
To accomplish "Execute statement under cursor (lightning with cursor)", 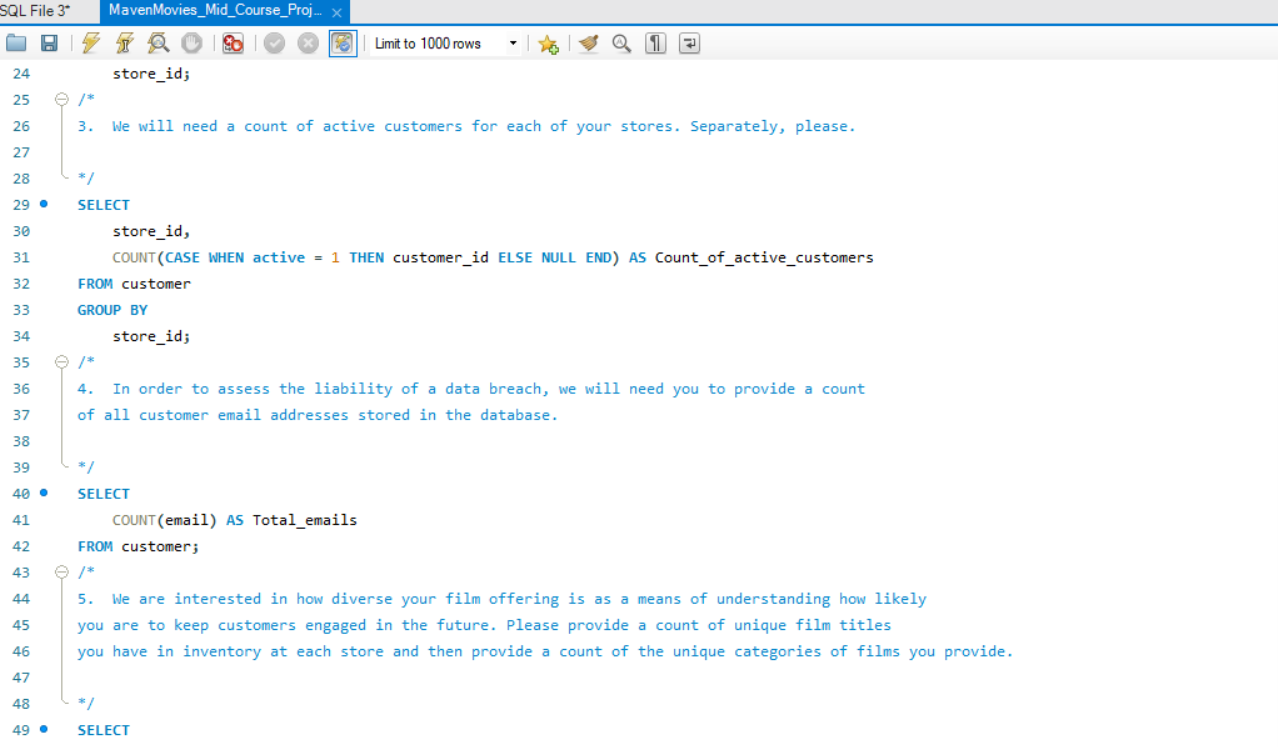I will click(x=124, y=43).
